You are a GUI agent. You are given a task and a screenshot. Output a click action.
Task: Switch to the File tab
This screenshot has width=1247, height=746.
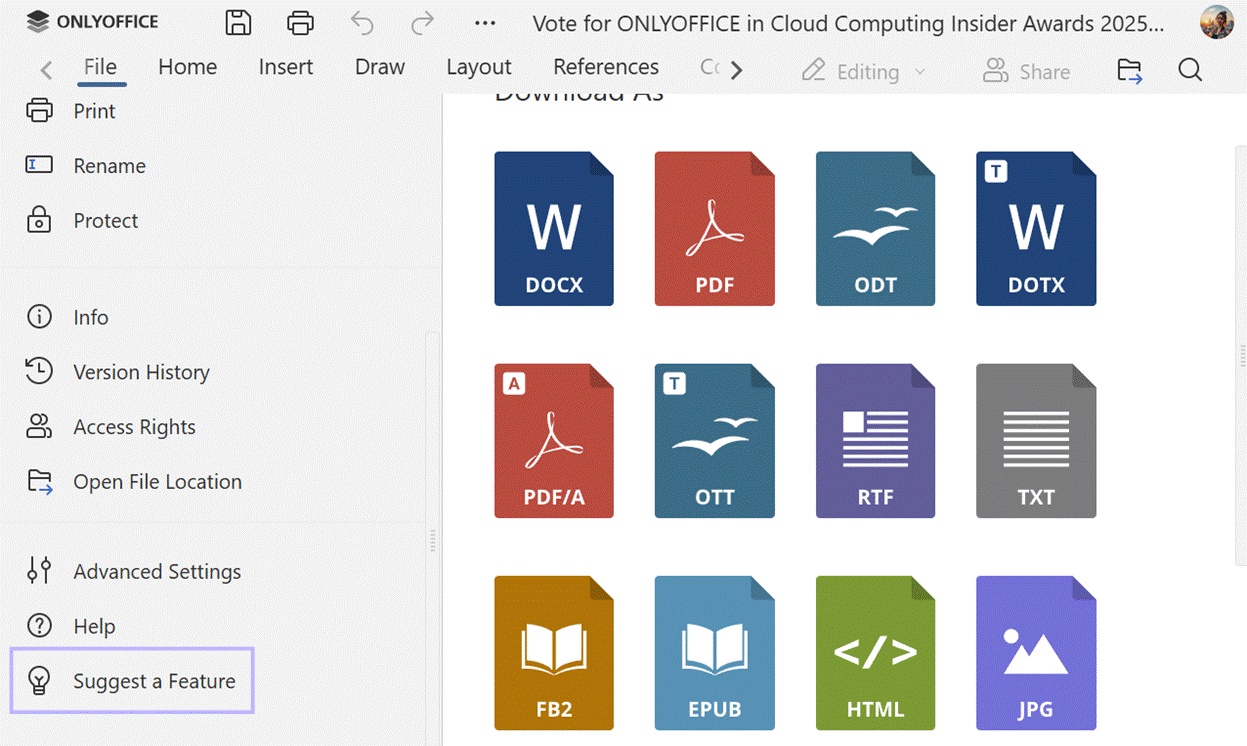coord(100,67)
